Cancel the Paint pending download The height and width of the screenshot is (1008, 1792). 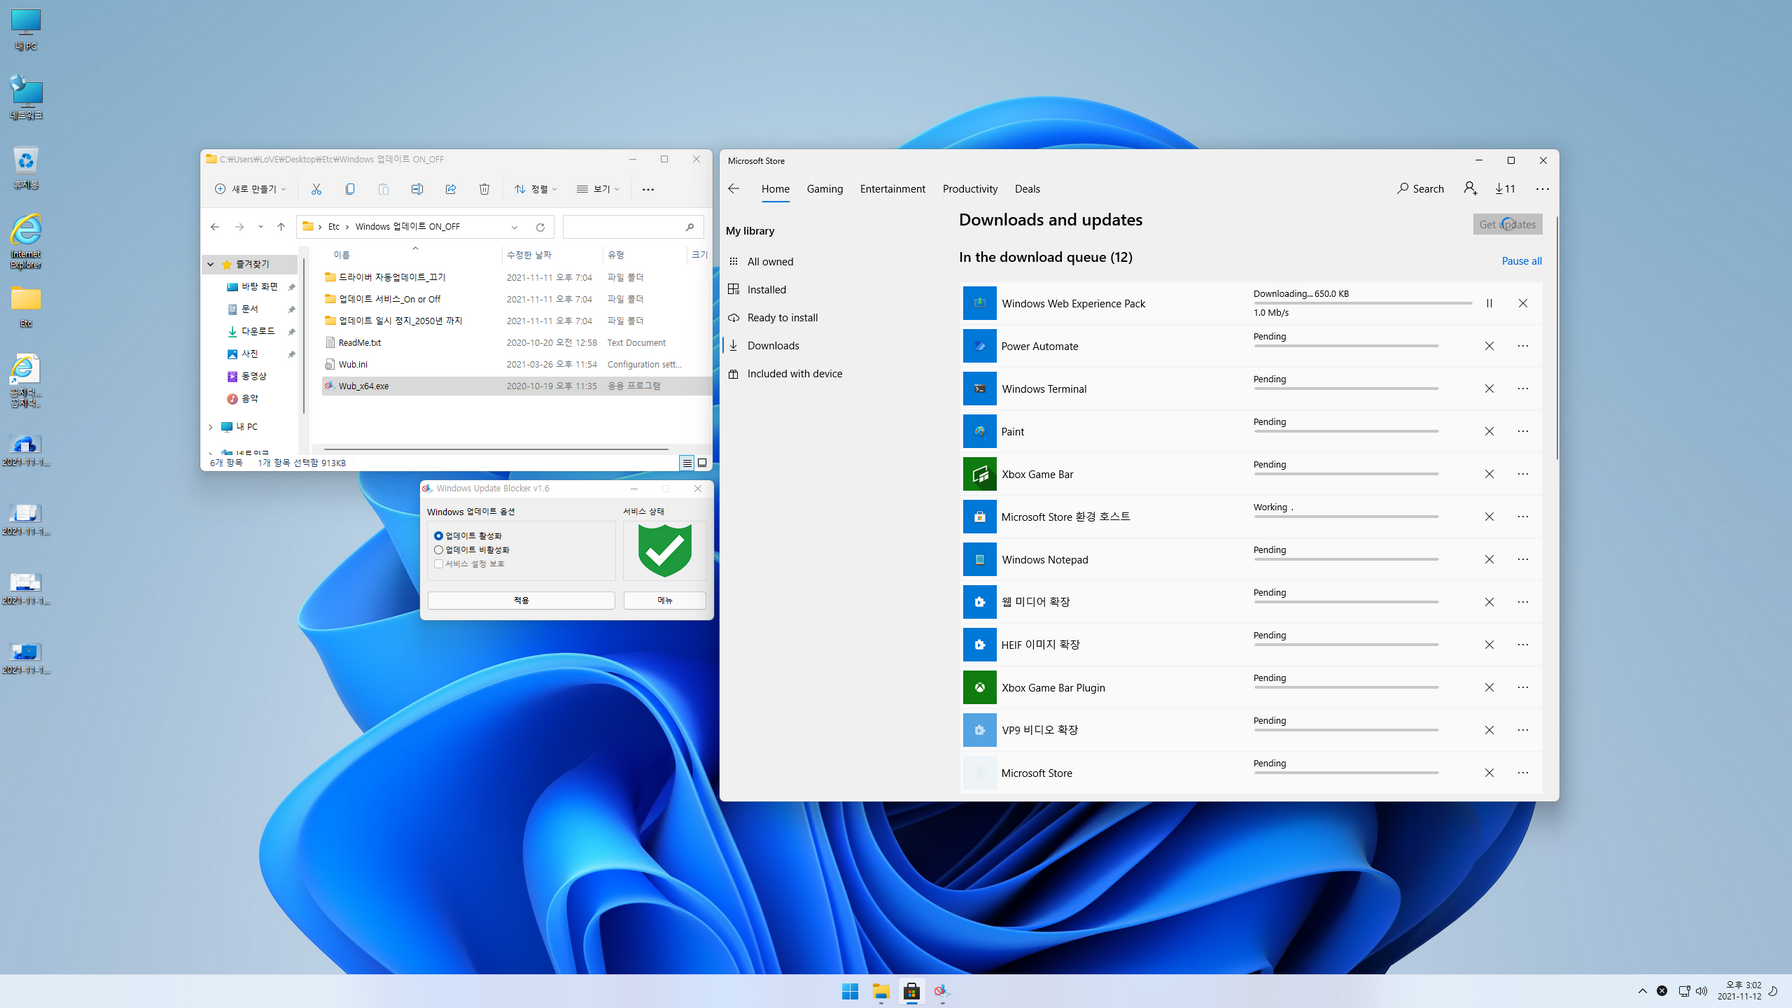[x=1489, y=432]
